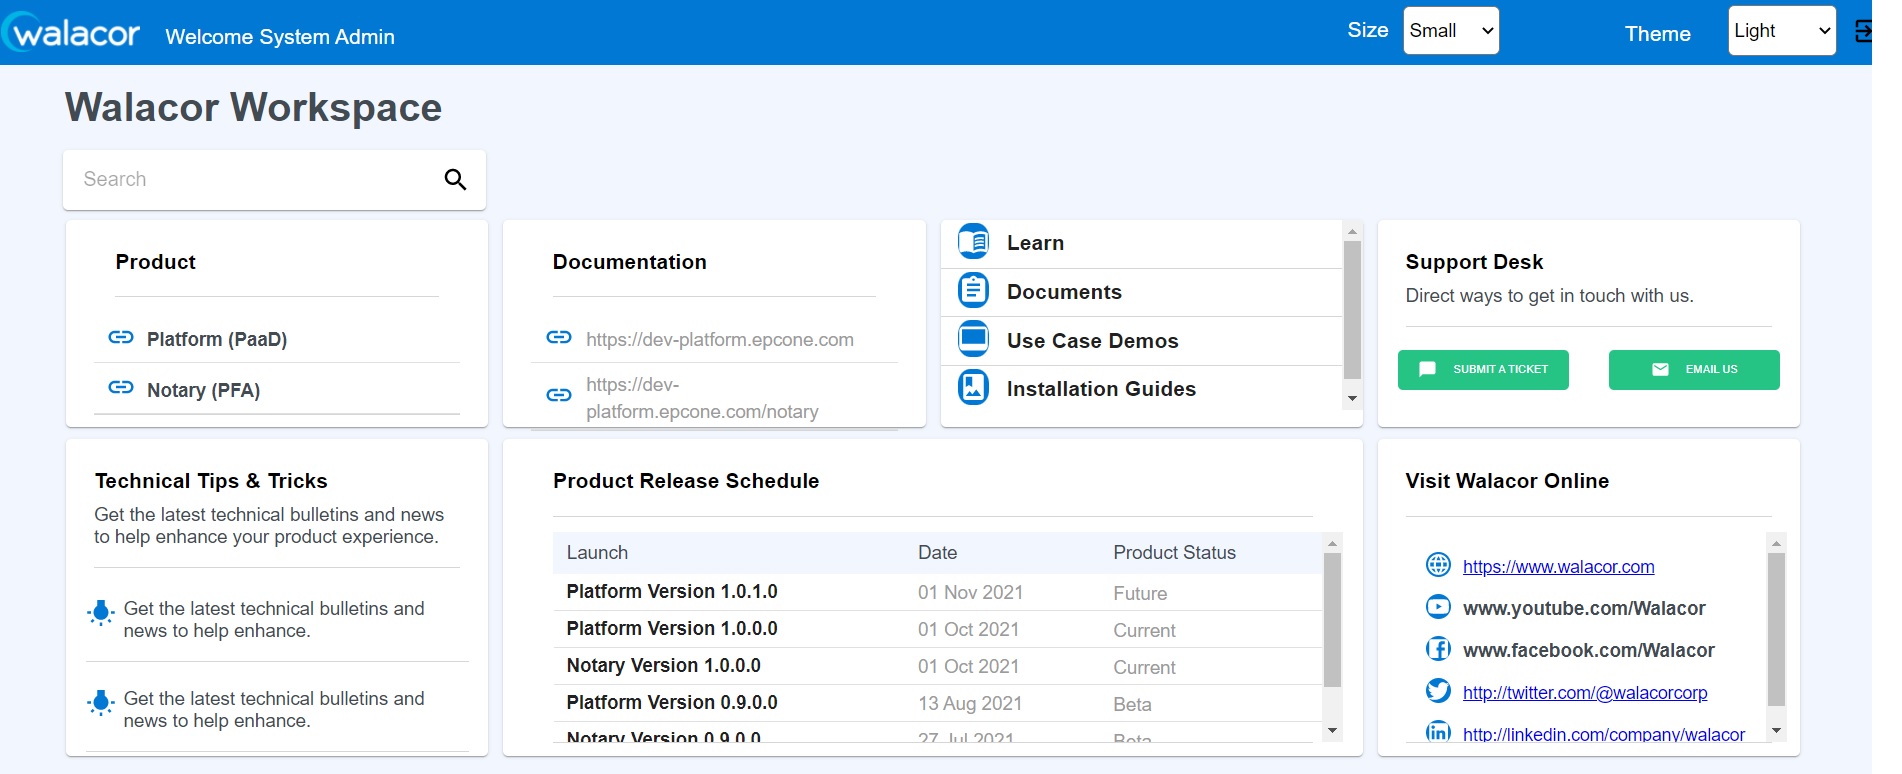Screen dimensions: 1902x774
Task: Click the globe icon beside walacor.com
Action: point(1438,565)
